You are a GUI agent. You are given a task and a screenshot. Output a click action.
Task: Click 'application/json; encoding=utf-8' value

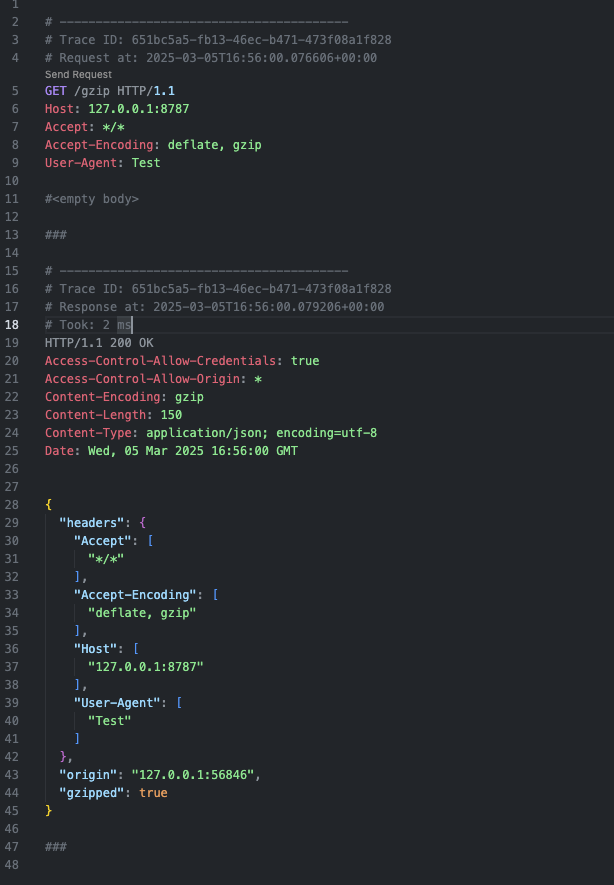(x=262, y=433)
